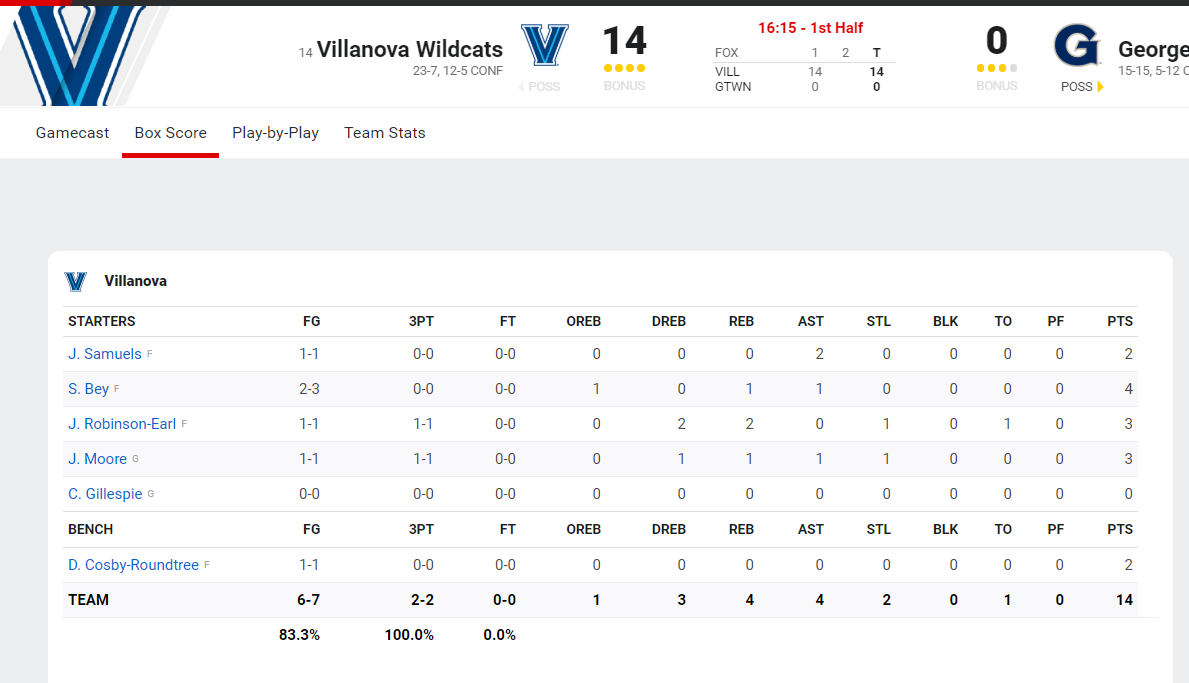This screenshot has height=683, width=1189.
Task: Switch to Play-by-Play tab
Action: point(275,133)
